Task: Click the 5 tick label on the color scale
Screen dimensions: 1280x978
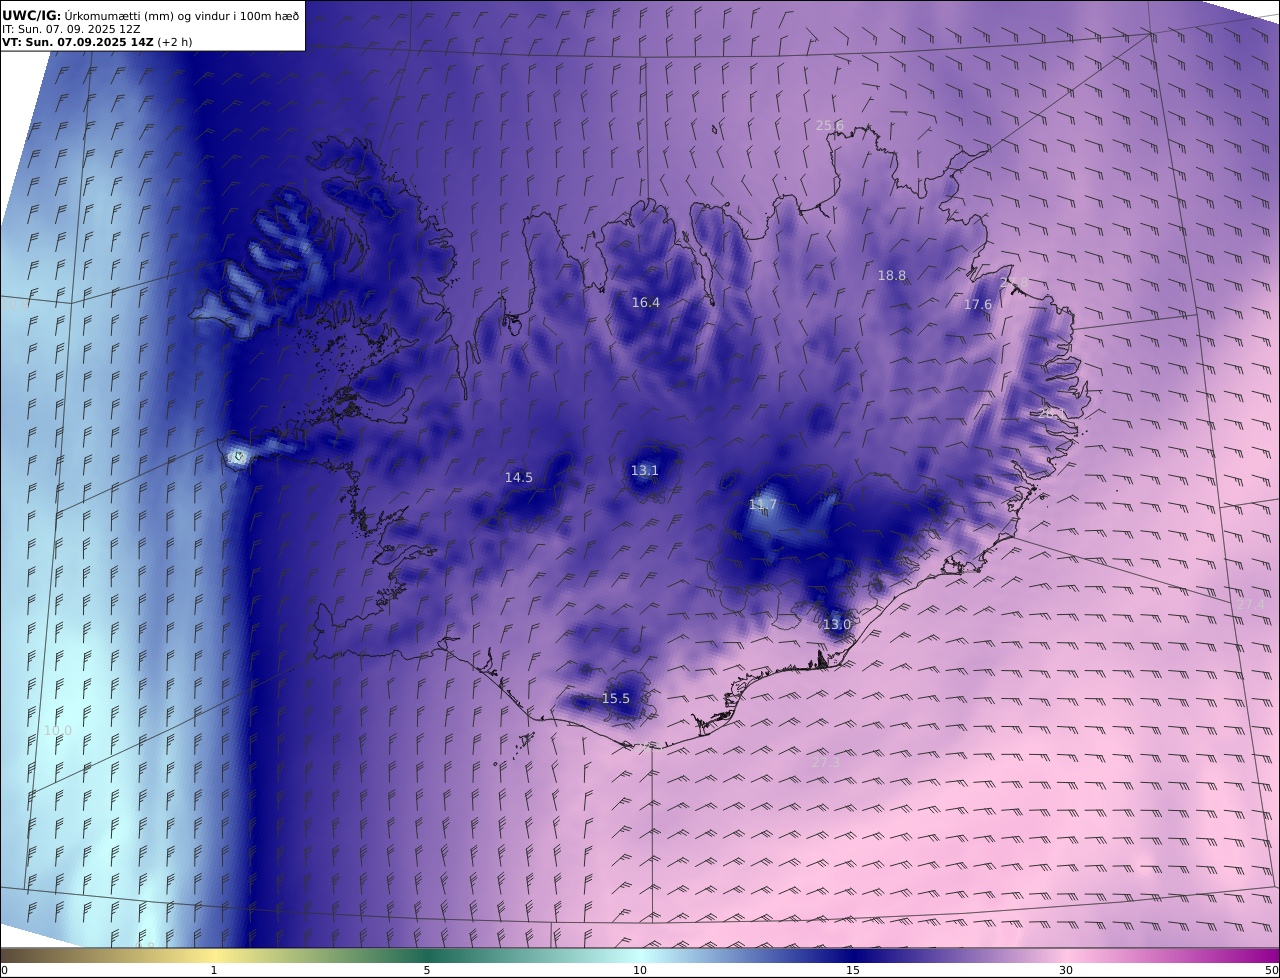Action: (x=427, y=970)
